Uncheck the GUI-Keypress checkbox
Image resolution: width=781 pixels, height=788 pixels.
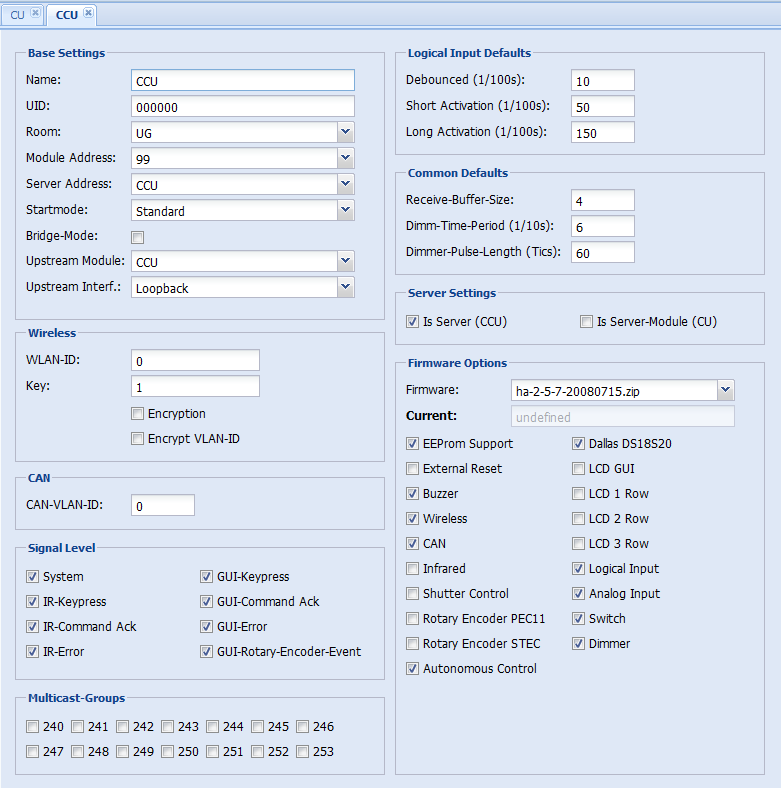click(207, 577)
